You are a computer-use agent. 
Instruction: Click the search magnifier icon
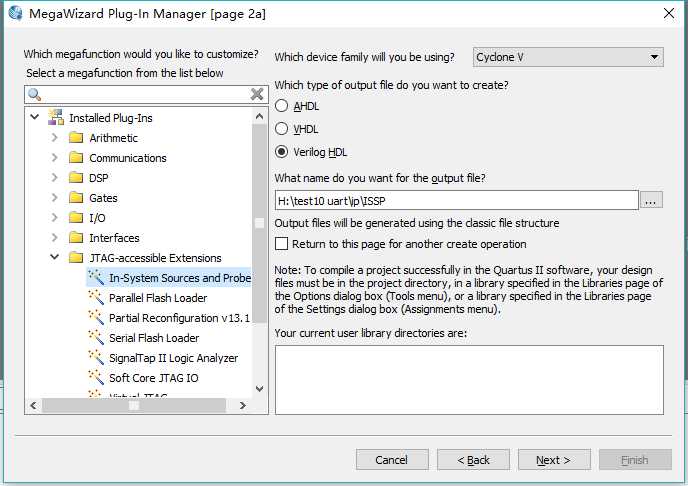coord(34,94)
